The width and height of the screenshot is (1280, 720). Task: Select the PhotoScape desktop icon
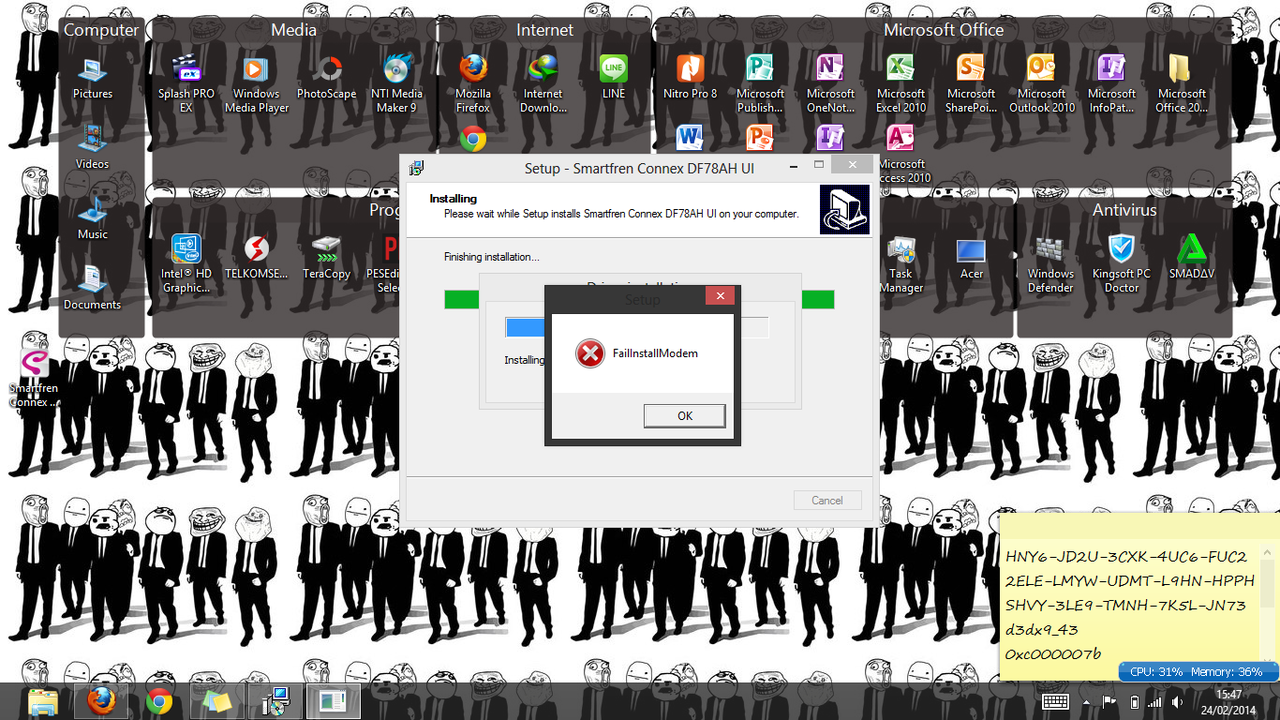click(x=326, y=78)
